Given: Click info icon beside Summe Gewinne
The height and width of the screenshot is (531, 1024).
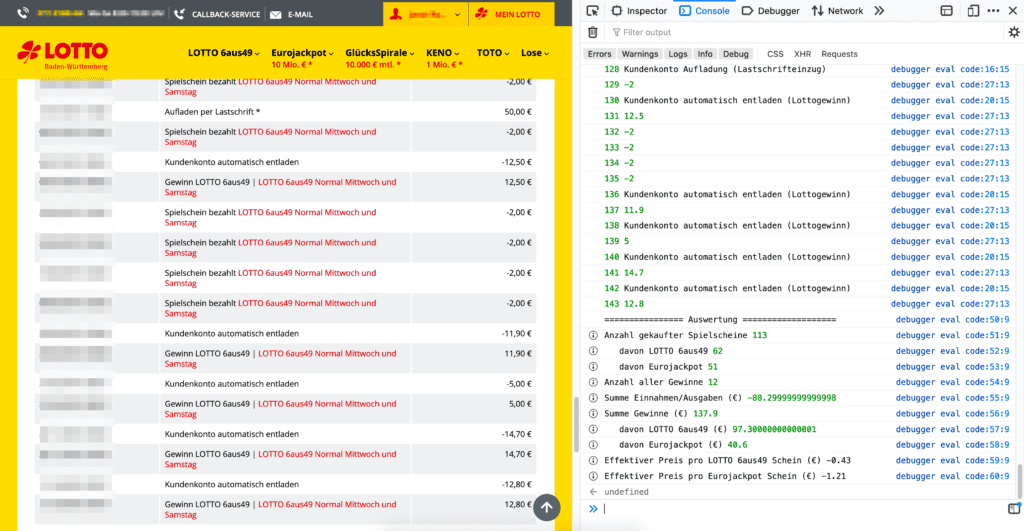Looking at the screenshot, I should pos(593,413).
